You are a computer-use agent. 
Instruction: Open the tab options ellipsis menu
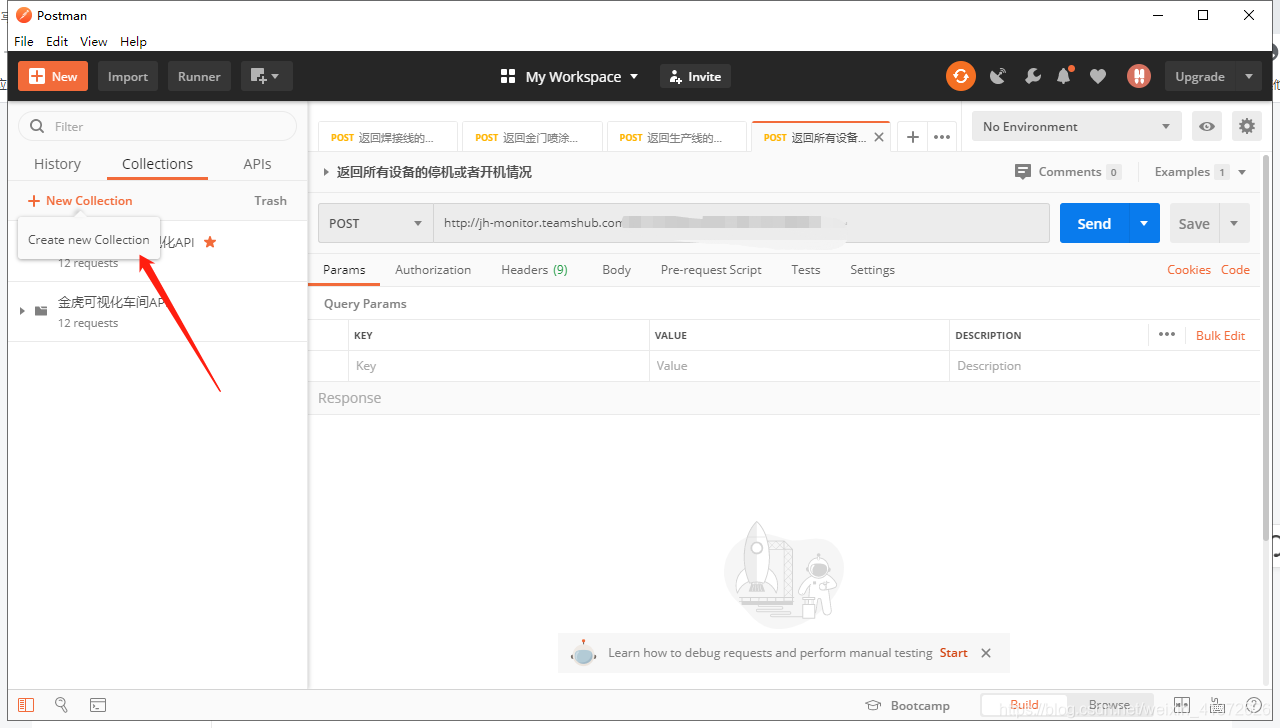click(x=942, y=137)
